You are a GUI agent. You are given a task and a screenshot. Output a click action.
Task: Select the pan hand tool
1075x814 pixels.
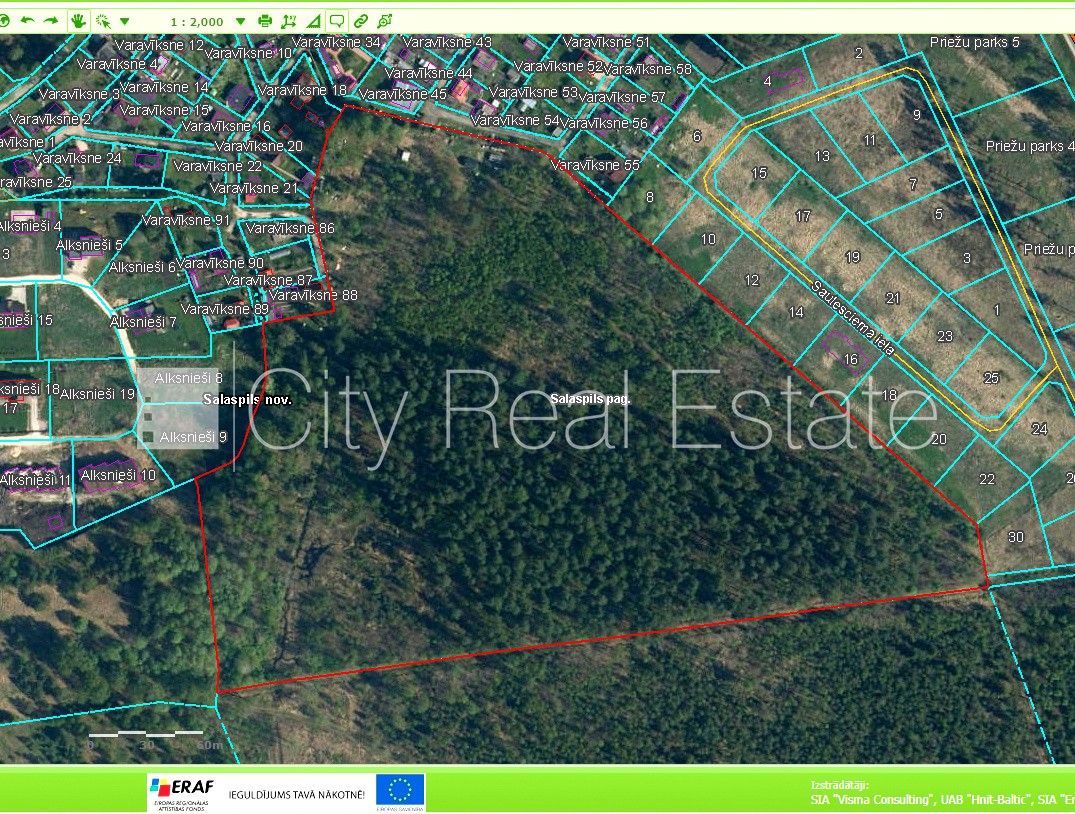click(79, 20)
